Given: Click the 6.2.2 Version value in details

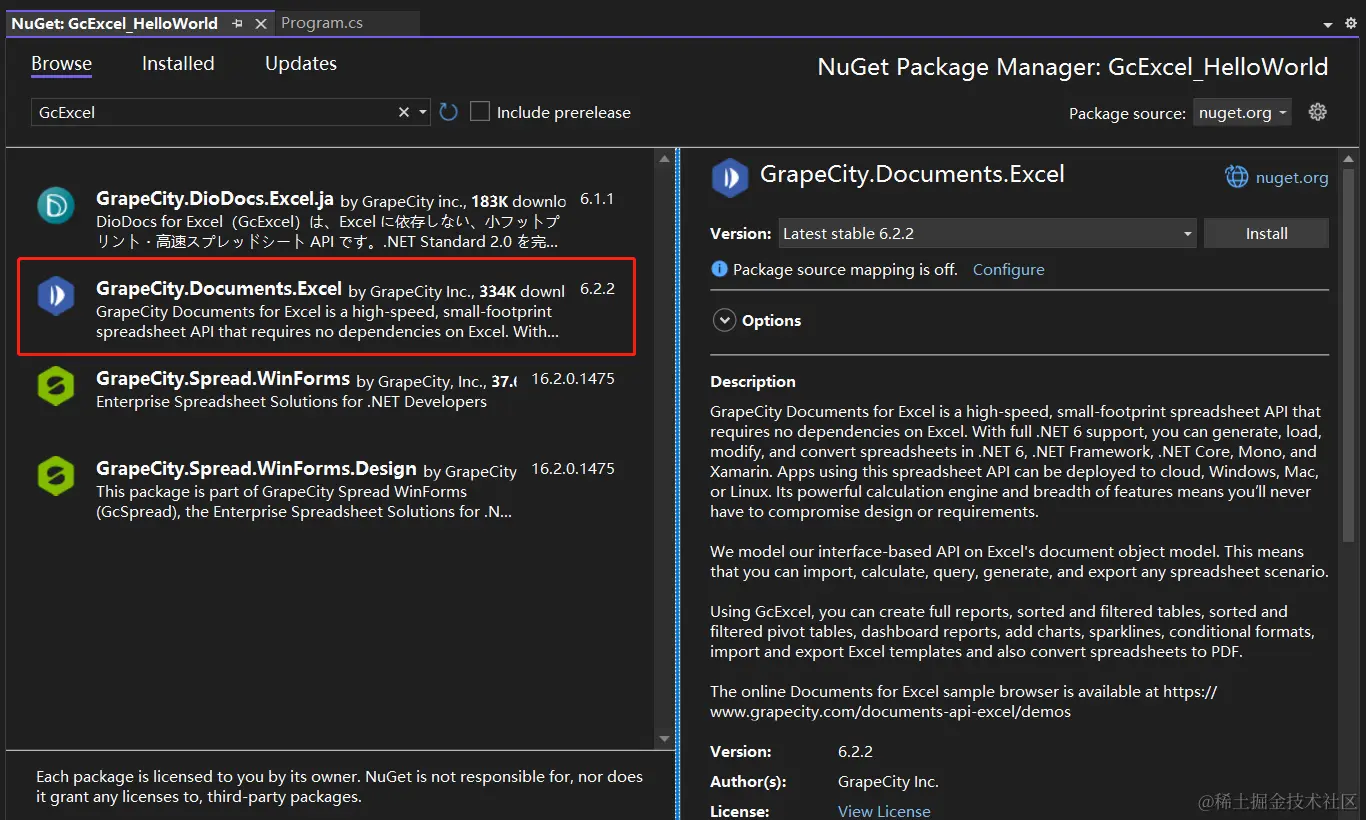Looking at the screenshot, I should [x=855, y=751].
